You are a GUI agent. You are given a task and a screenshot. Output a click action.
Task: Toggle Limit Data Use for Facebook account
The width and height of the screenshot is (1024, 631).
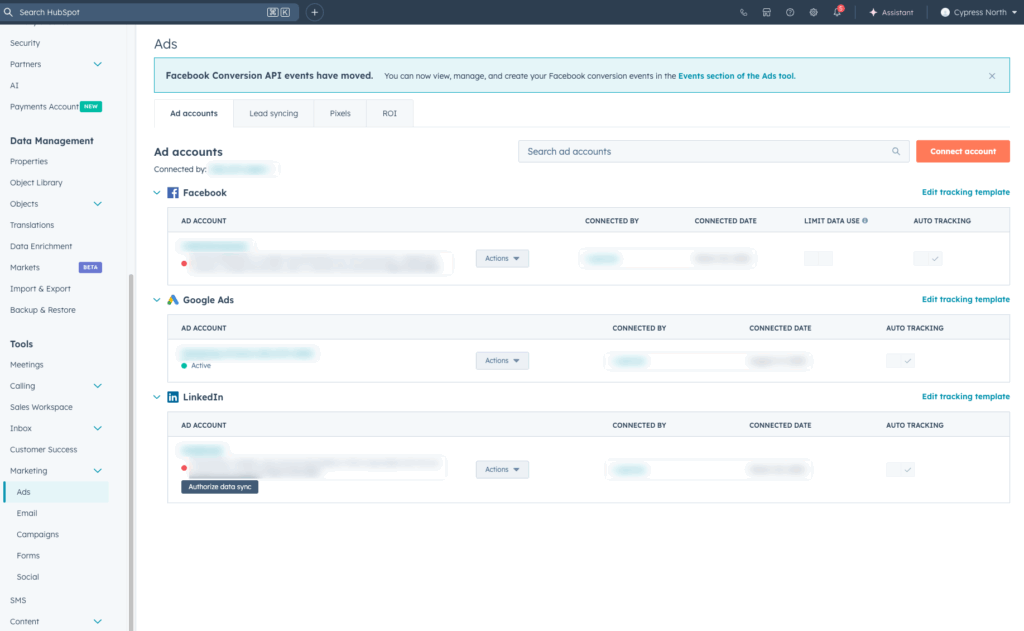(818, 258)
